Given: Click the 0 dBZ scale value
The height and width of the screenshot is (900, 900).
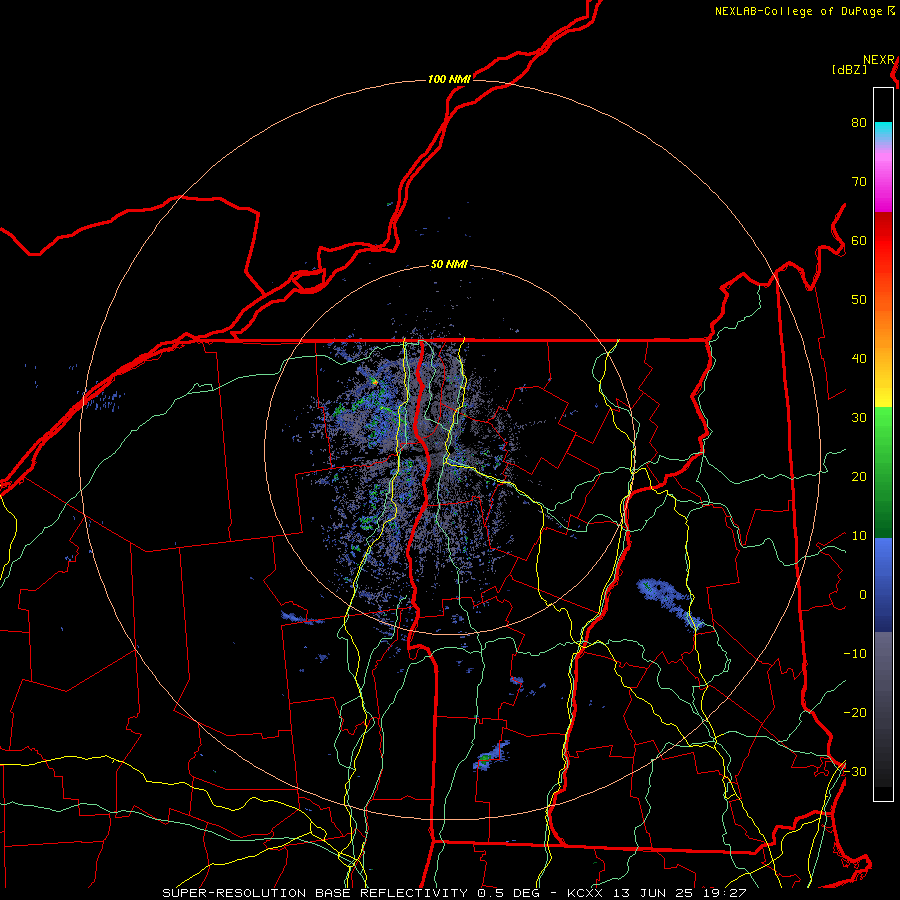Looking at the screenshot, I should [x=863, y=595].
